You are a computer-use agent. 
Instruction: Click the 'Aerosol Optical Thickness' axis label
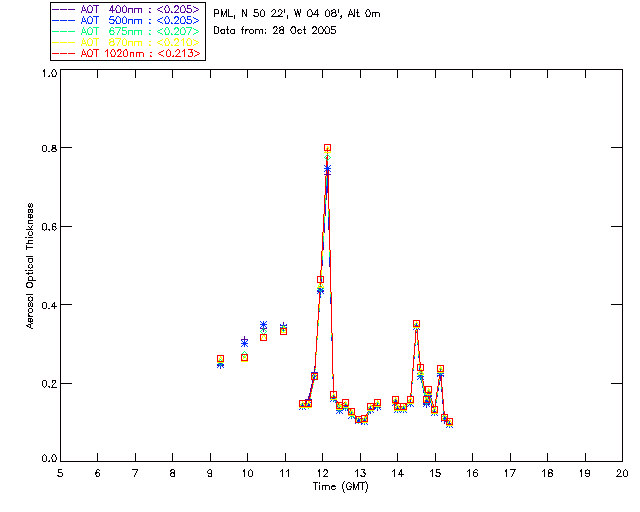(30, 266)
